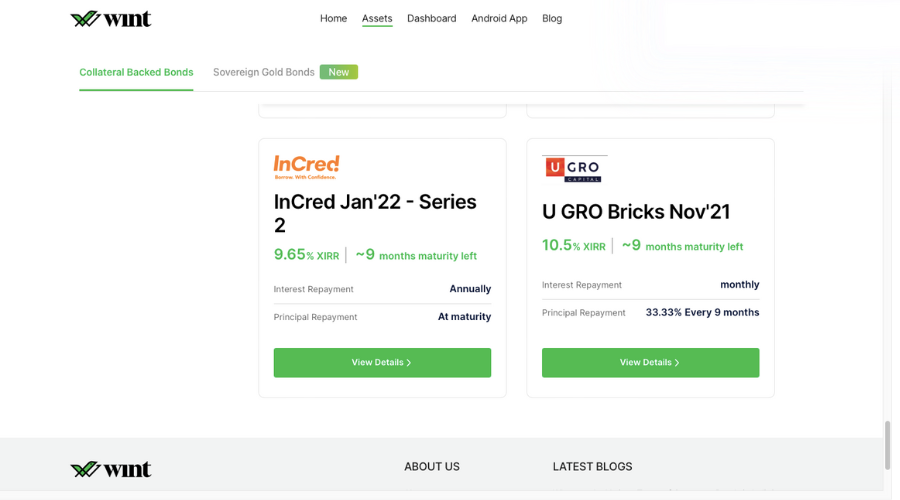Image resolution: width=900 pixels, height=500 pixels.
Task: Open the Home menu item
Action: [x=333, y=18]
